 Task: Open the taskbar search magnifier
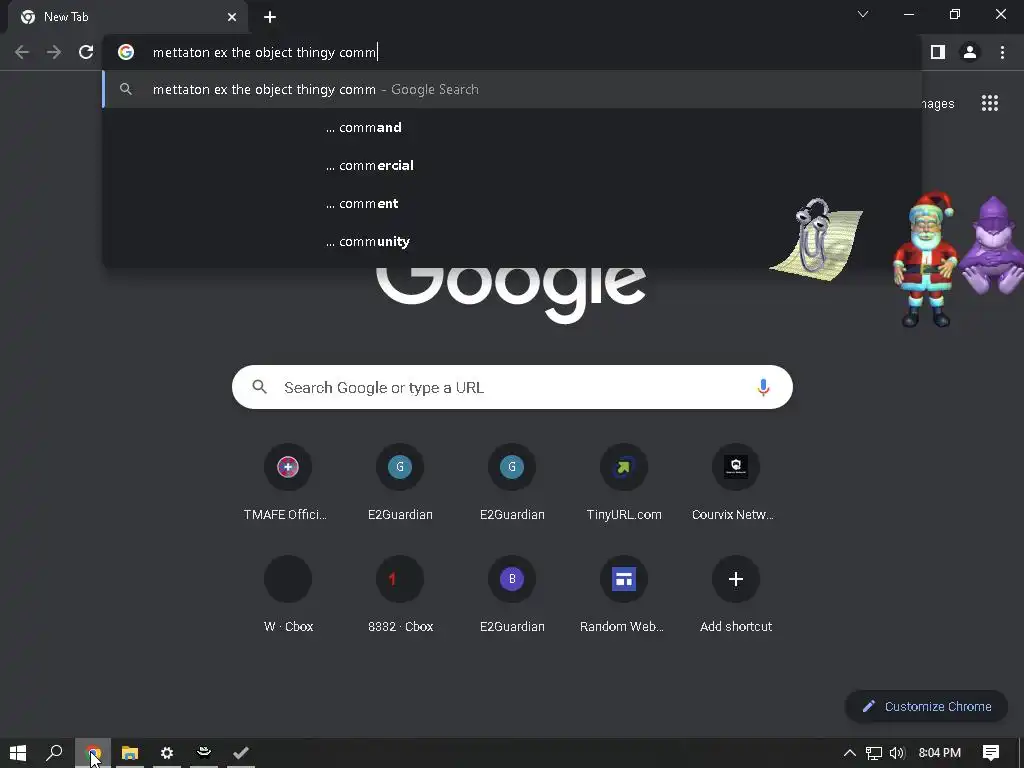point(54,753)
